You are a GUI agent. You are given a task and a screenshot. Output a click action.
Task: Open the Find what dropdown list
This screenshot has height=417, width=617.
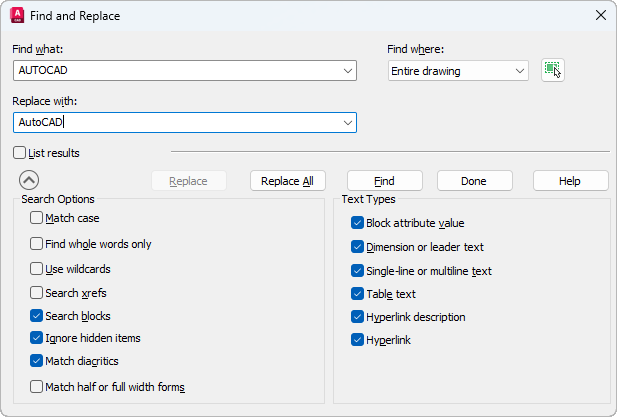click(347, 71)
